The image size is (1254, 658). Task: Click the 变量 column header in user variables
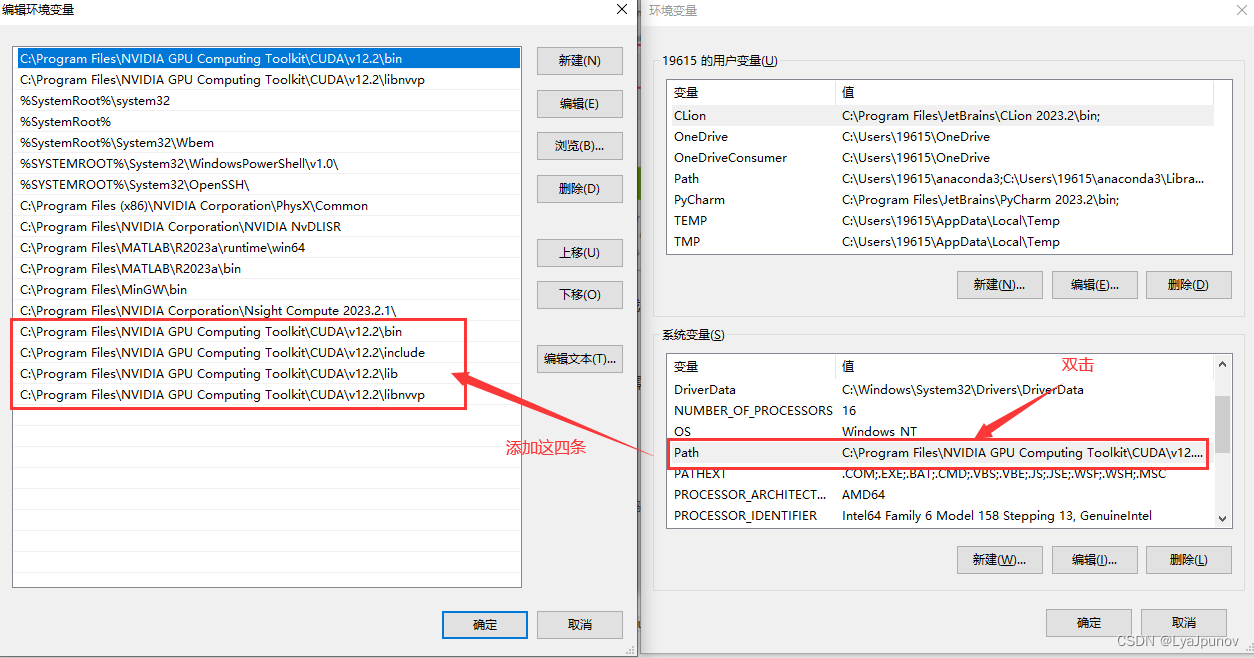751,92
